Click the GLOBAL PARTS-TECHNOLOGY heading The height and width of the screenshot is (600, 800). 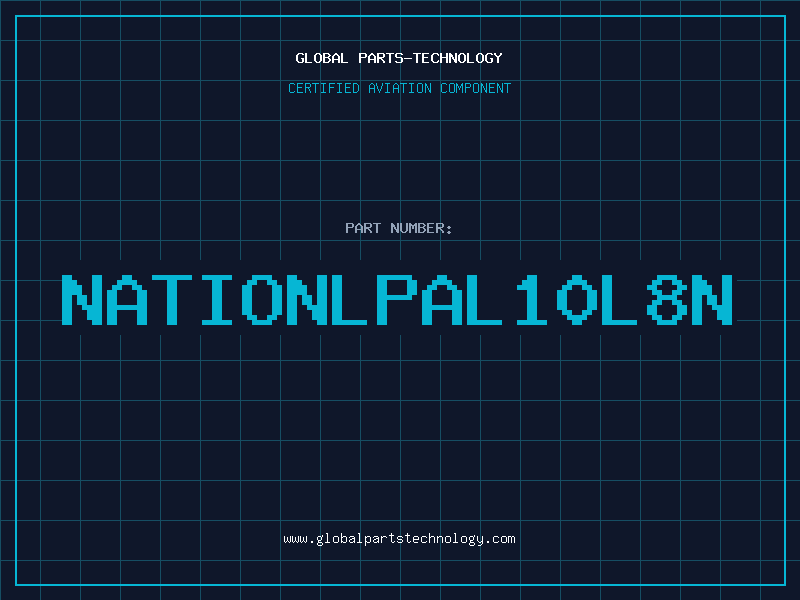pyautogui.click(x=399, y=58)
